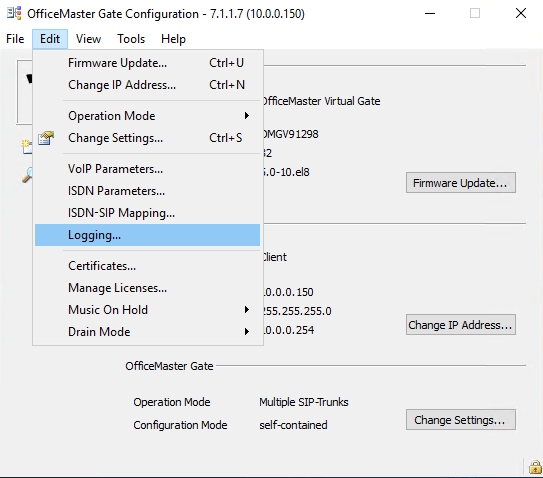Click the self-contained configuration mode value
The image size is (543, 478).
point(293,425)
